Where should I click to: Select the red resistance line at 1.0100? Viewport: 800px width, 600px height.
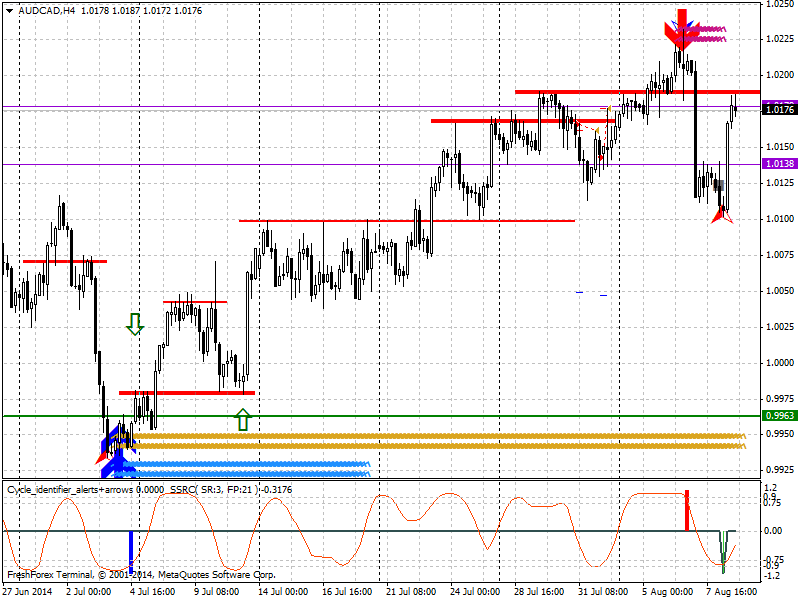pos(407,221)
